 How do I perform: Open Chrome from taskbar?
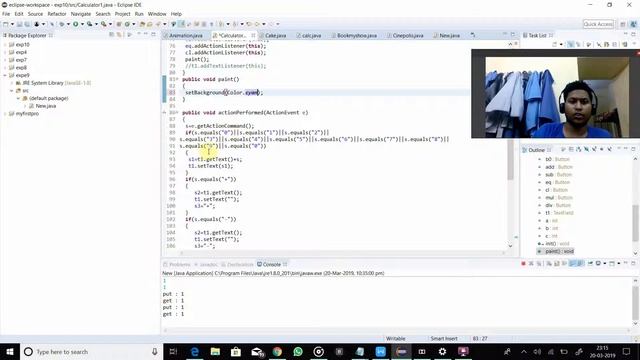[x=277, y=351]
